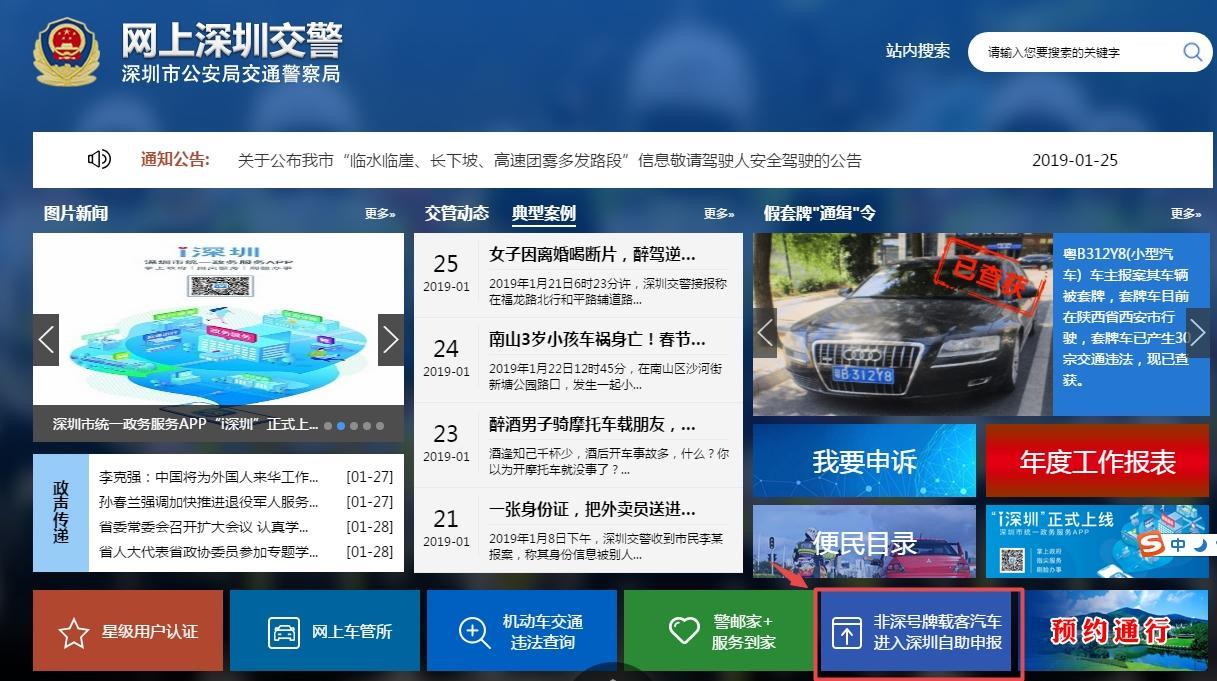This screenshot has width=1217, height=681.
Task: Expand 假套牌通缉令 via 更多 link
Action: coord(1186,214)
